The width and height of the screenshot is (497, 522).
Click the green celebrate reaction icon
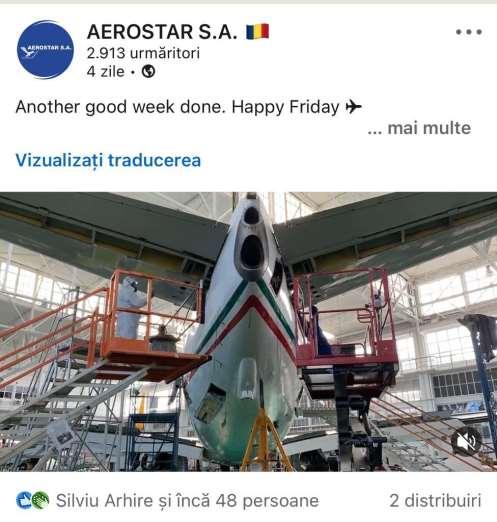point(41,501)
